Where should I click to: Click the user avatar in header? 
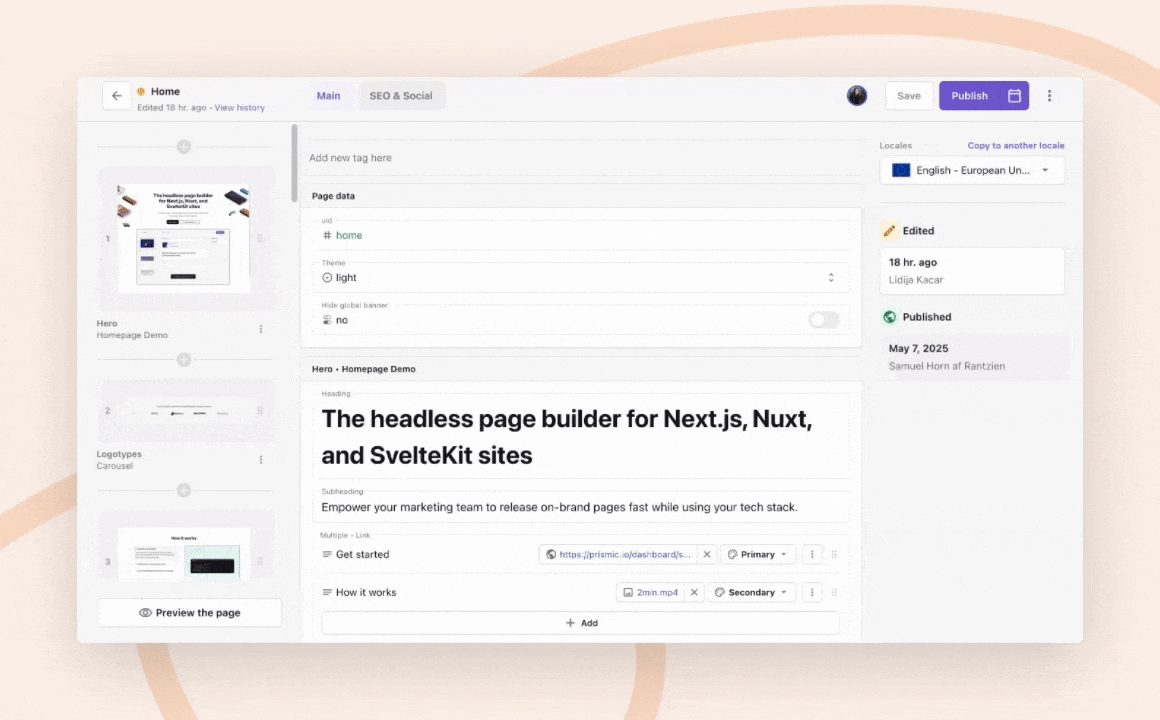tap(857, 96)
